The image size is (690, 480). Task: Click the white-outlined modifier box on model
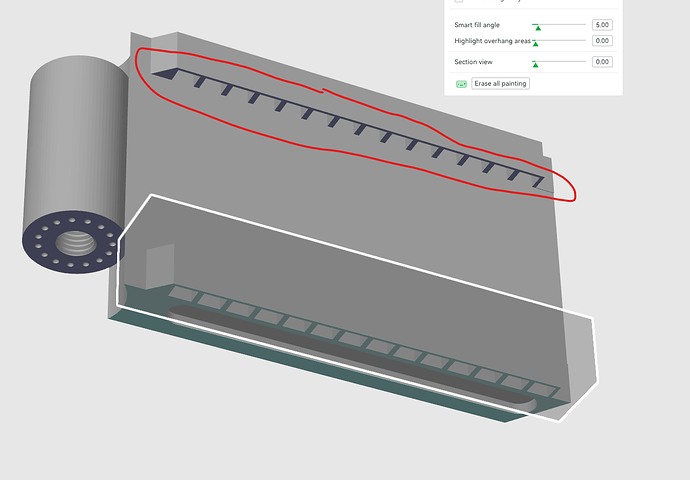coord(356,308)
